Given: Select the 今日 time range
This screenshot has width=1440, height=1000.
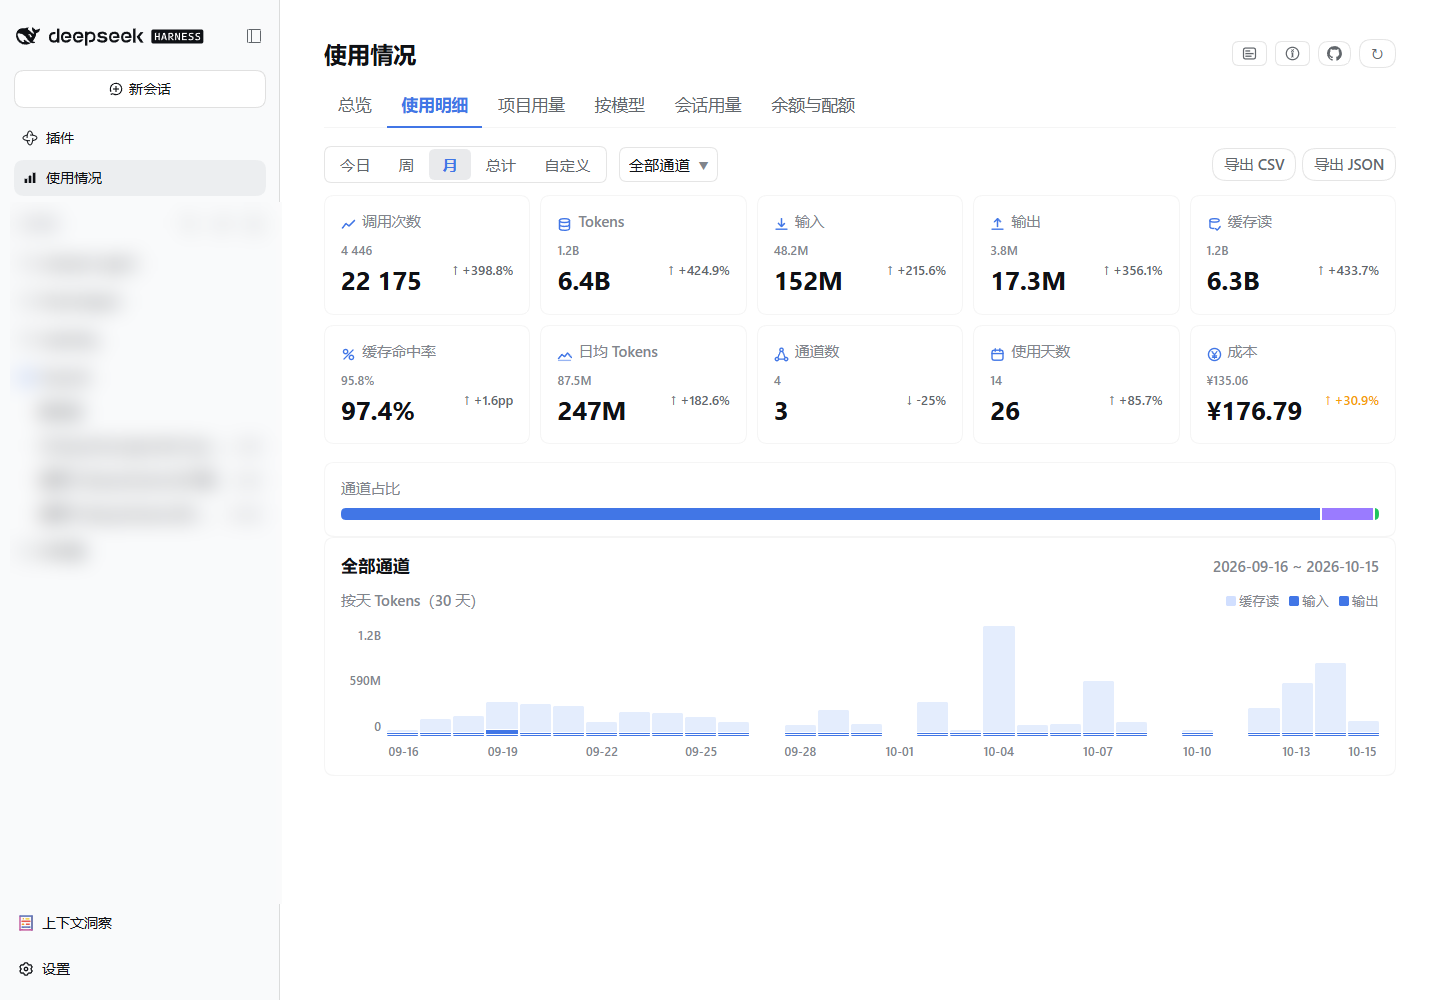Looking at the screenshot, I should coord(355,165).
